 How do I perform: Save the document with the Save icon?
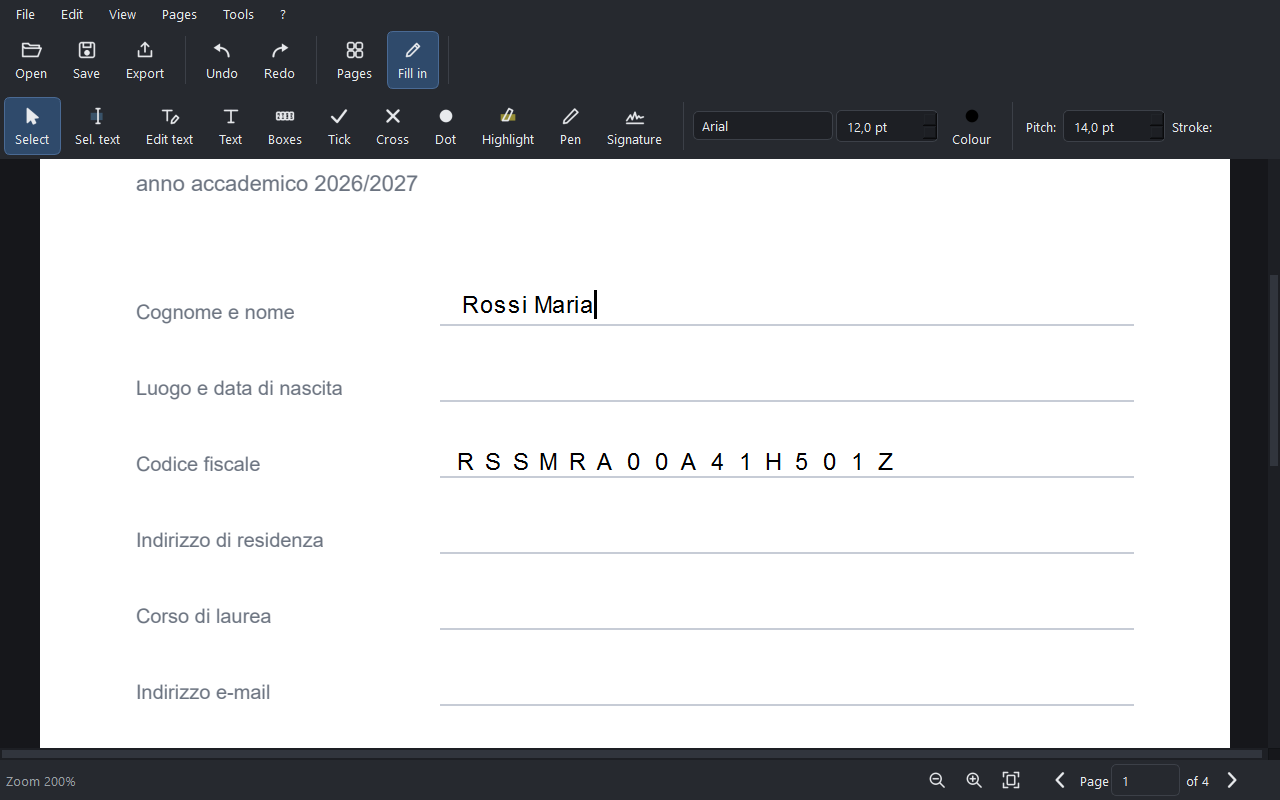(86, 60)
